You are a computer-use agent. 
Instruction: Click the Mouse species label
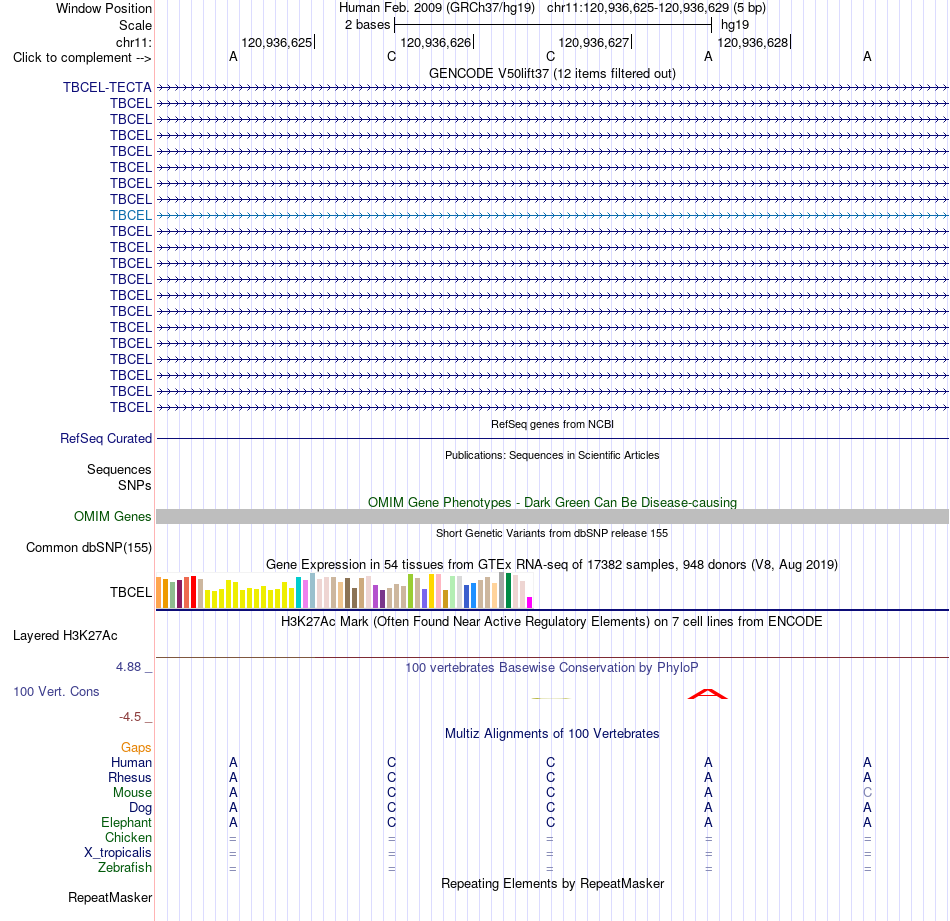pos(133,793)
